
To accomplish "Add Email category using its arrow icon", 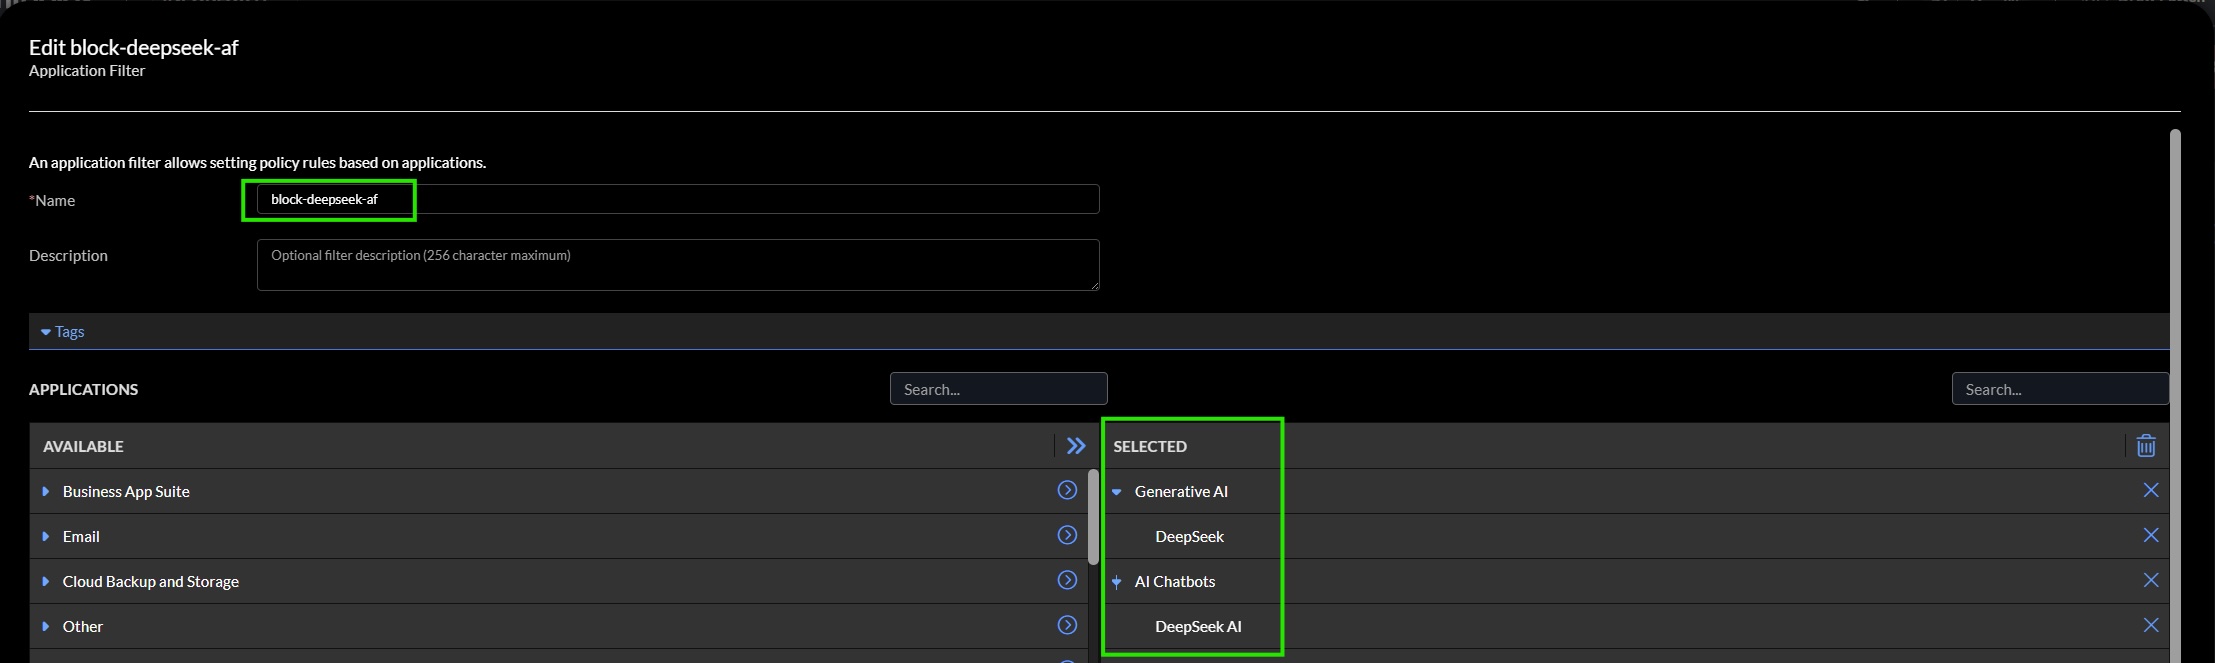I will coord(1067,535).
